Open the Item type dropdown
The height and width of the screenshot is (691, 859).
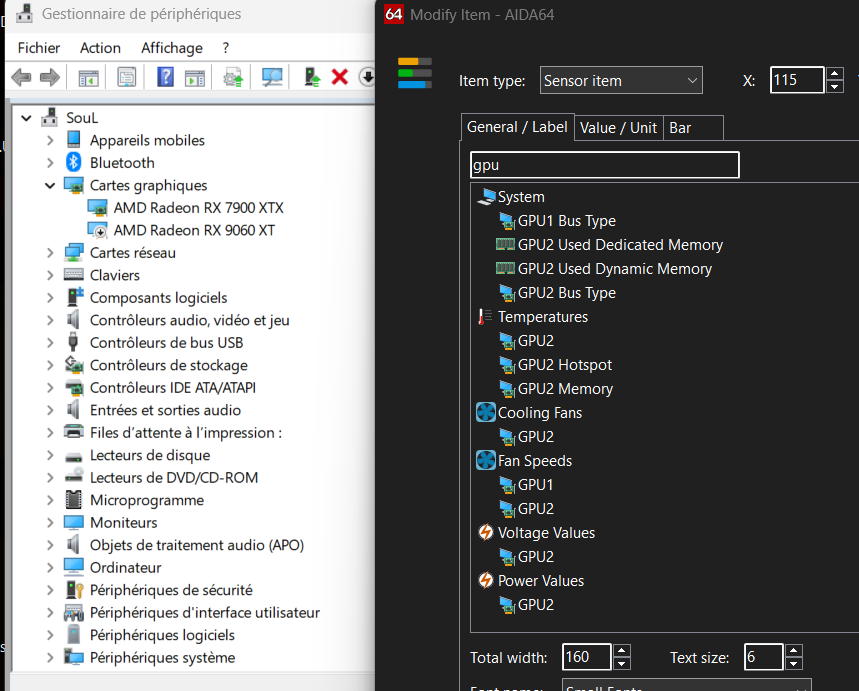pyautogui.click(x=621, y=81)
